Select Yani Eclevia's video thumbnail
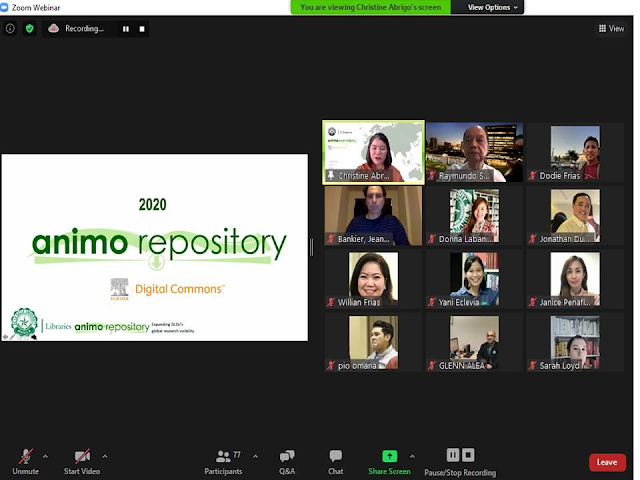Viewport: 640px width, 480px height. [x=474, y=279]
